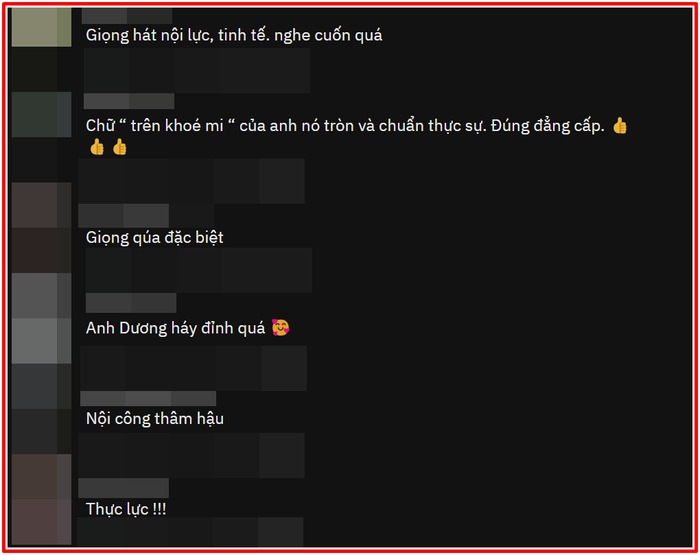Select the comment text "Nội công thâm hậu"
The height and width of the screenshot is (555, 700).
[x=155, y=419]
